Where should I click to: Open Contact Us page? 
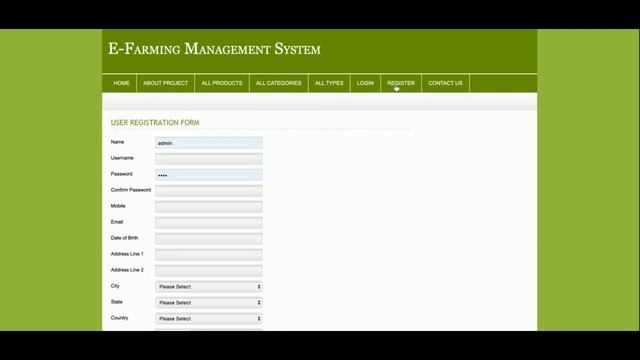(445, 83)
